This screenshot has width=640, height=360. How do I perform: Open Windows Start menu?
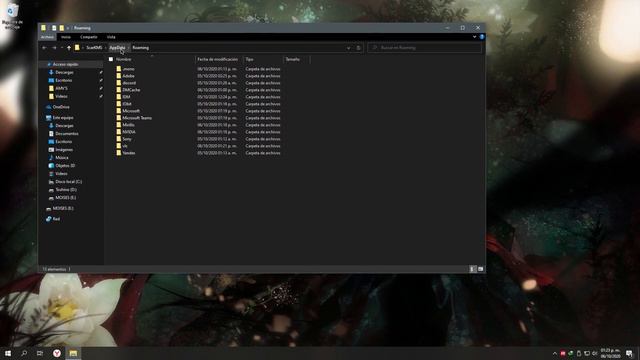[8, 353]
